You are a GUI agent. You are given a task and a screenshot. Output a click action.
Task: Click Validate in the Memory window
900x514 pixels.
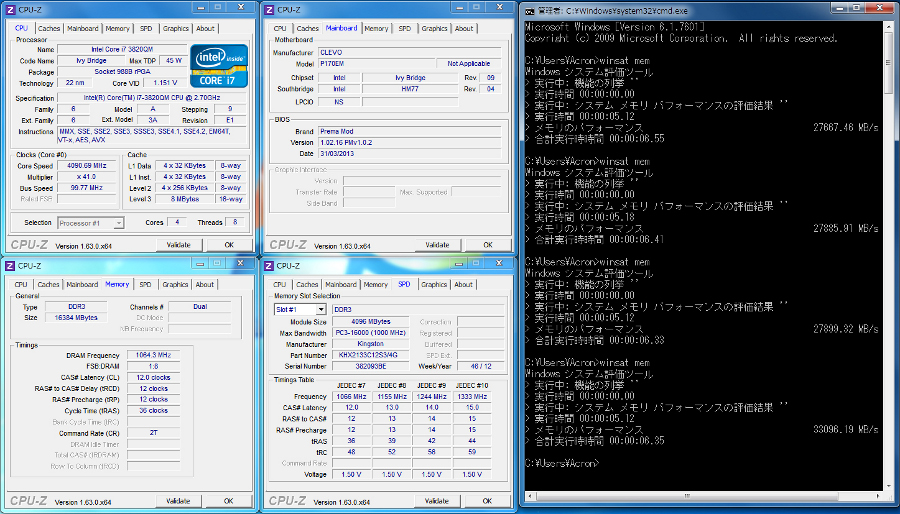179,501
